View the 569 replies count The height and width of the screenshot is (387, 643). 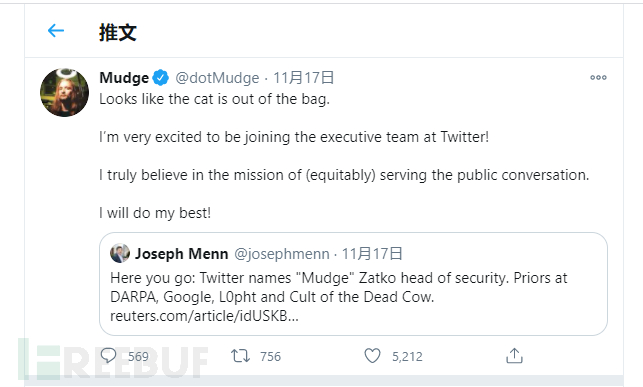138,356
